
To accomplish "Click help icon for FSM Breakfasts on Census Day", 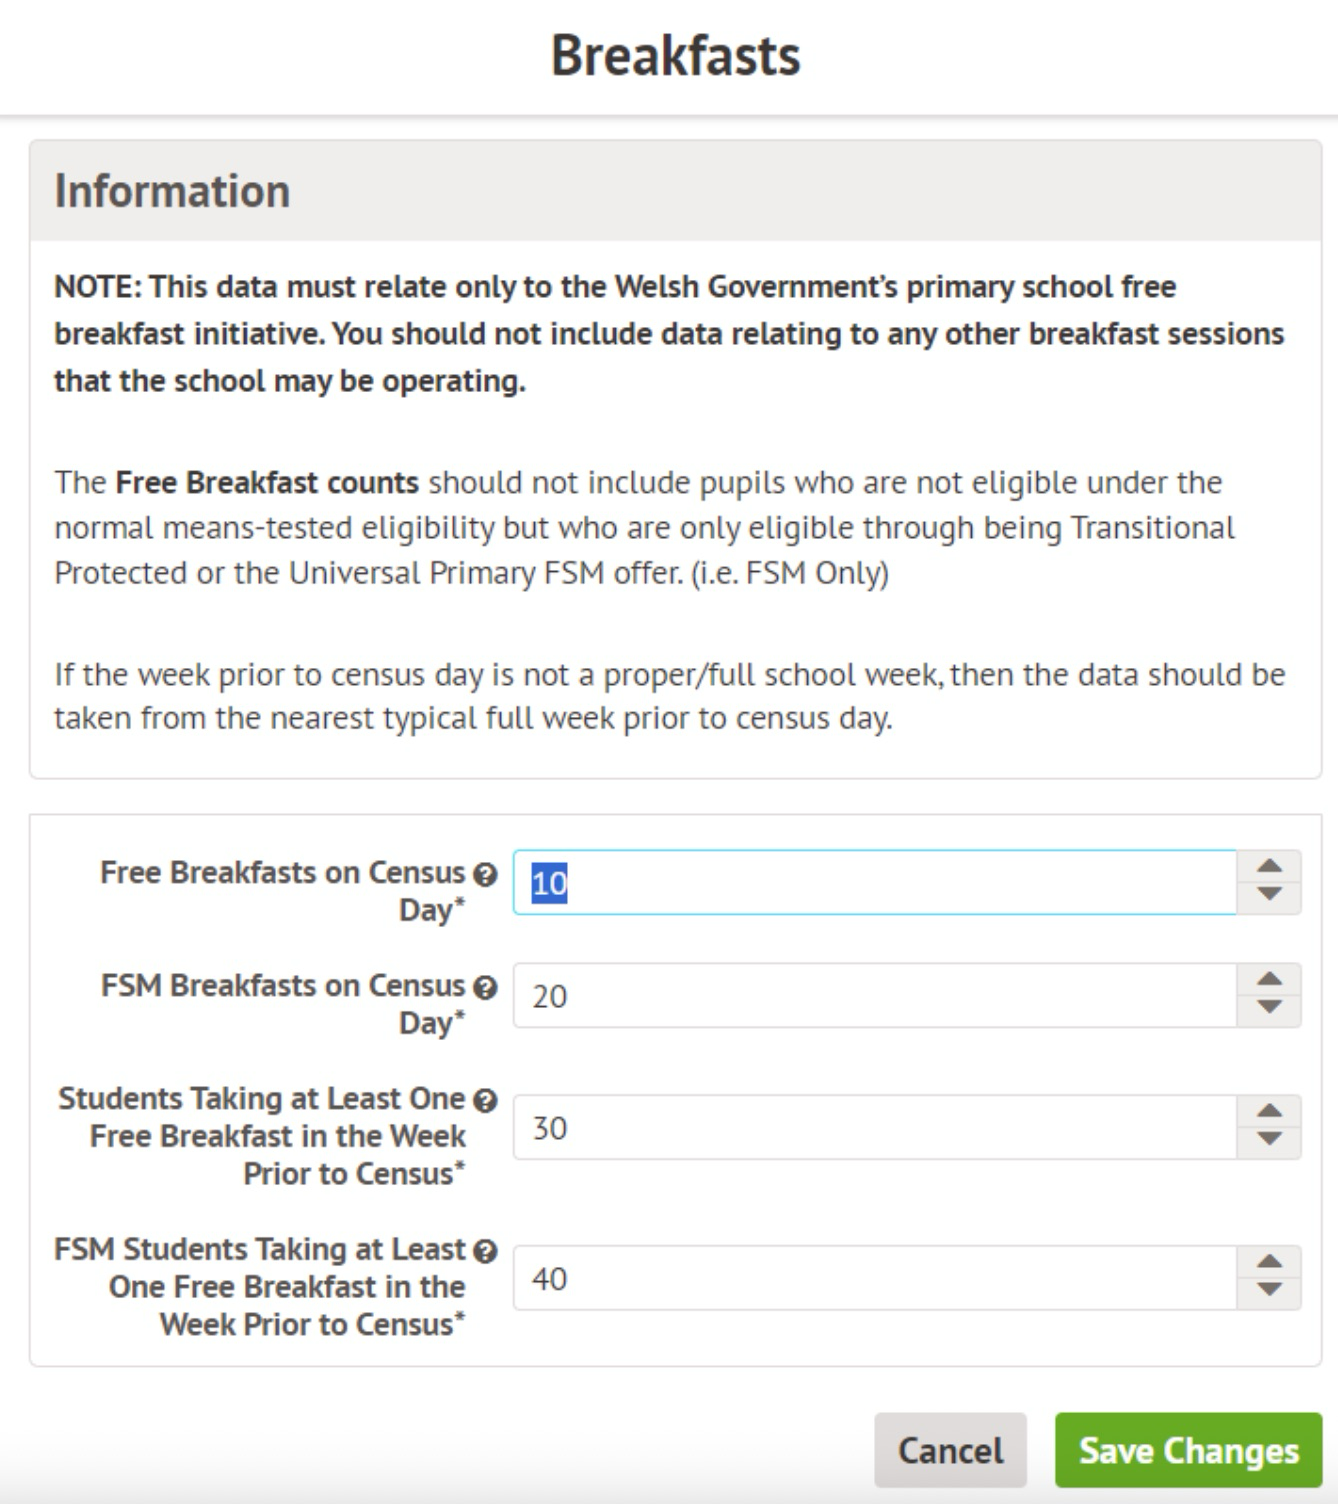I will click(x=485, y=988).
